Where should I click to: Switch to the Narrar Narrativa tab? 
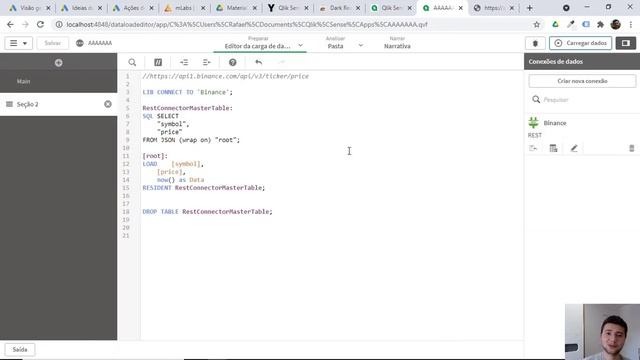397,43
